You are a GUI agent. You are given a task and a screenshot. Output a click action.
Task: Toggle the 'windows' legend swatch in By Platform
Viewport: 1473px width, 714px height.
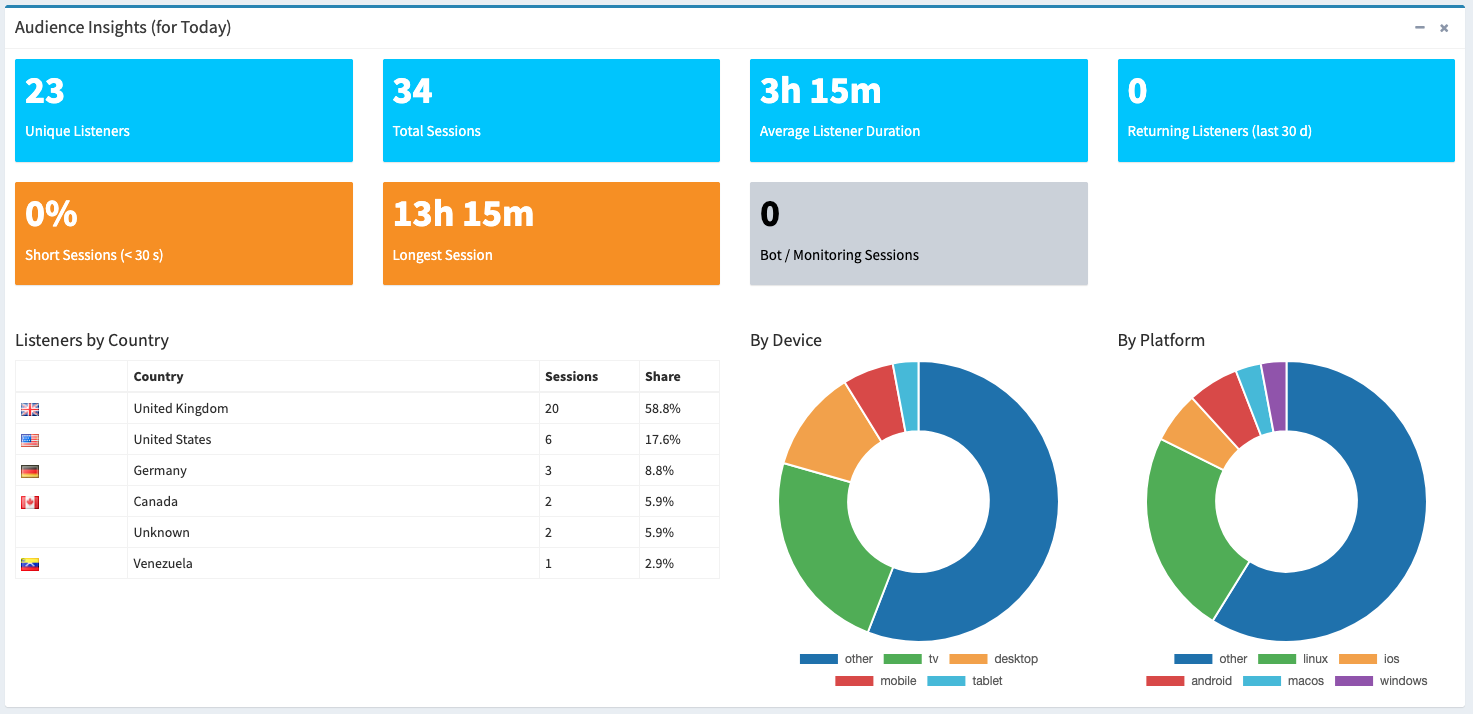click(1354, 681)
